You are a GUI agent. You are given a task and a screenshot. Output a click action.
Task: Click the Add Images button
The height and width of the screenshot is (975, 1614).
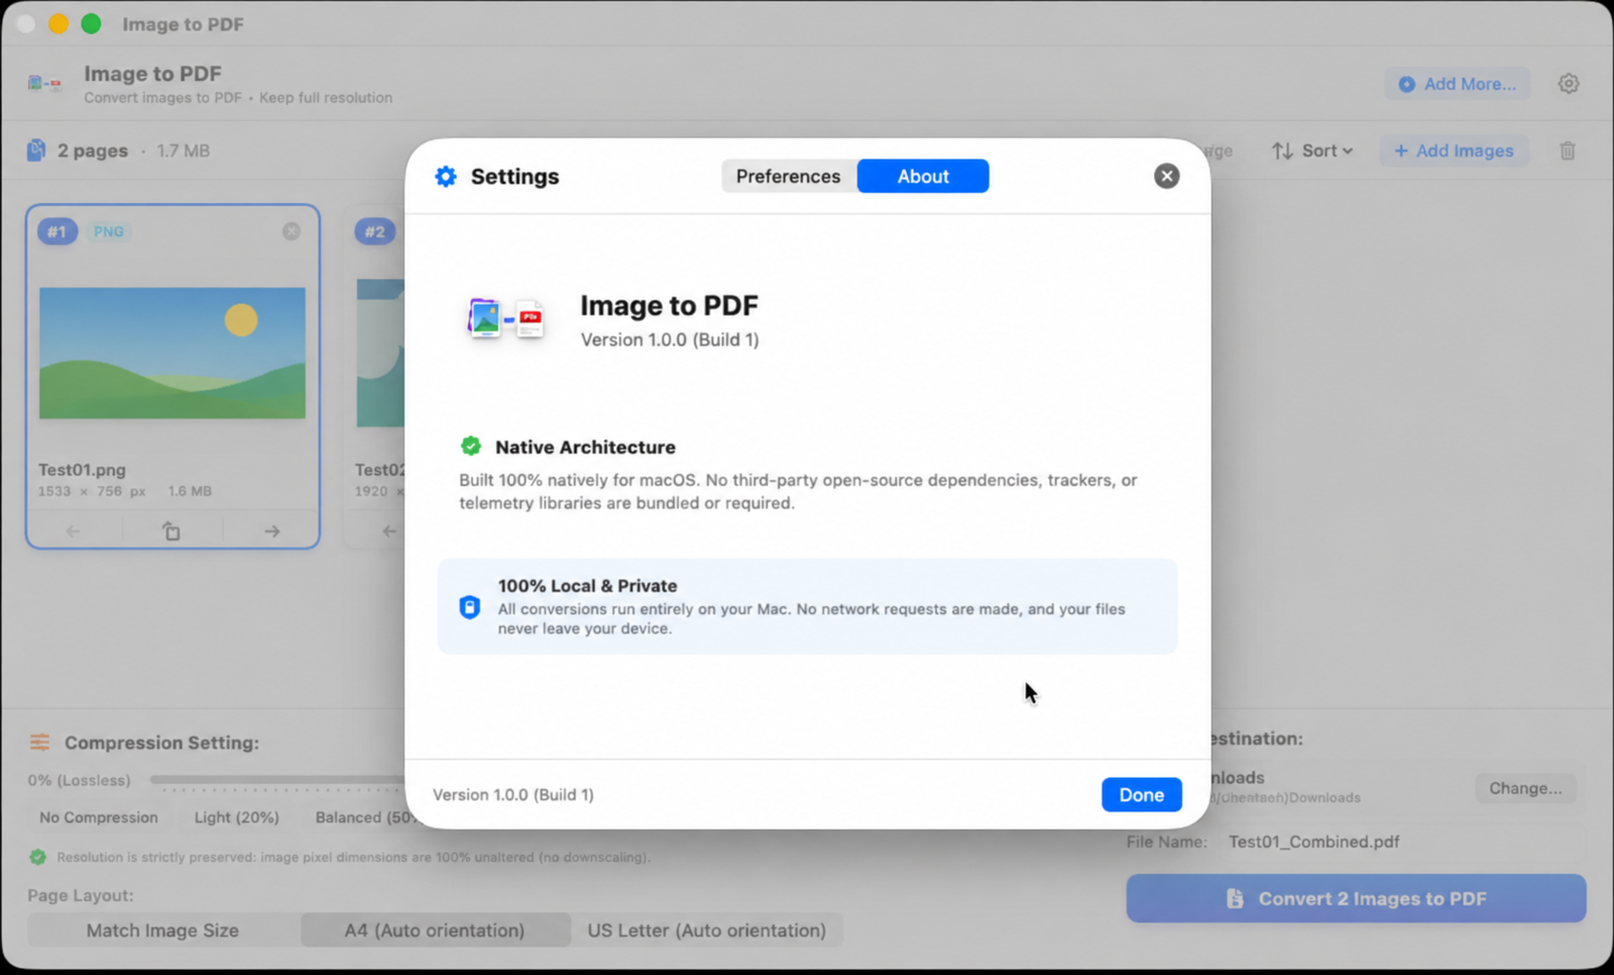point(1454,151)
